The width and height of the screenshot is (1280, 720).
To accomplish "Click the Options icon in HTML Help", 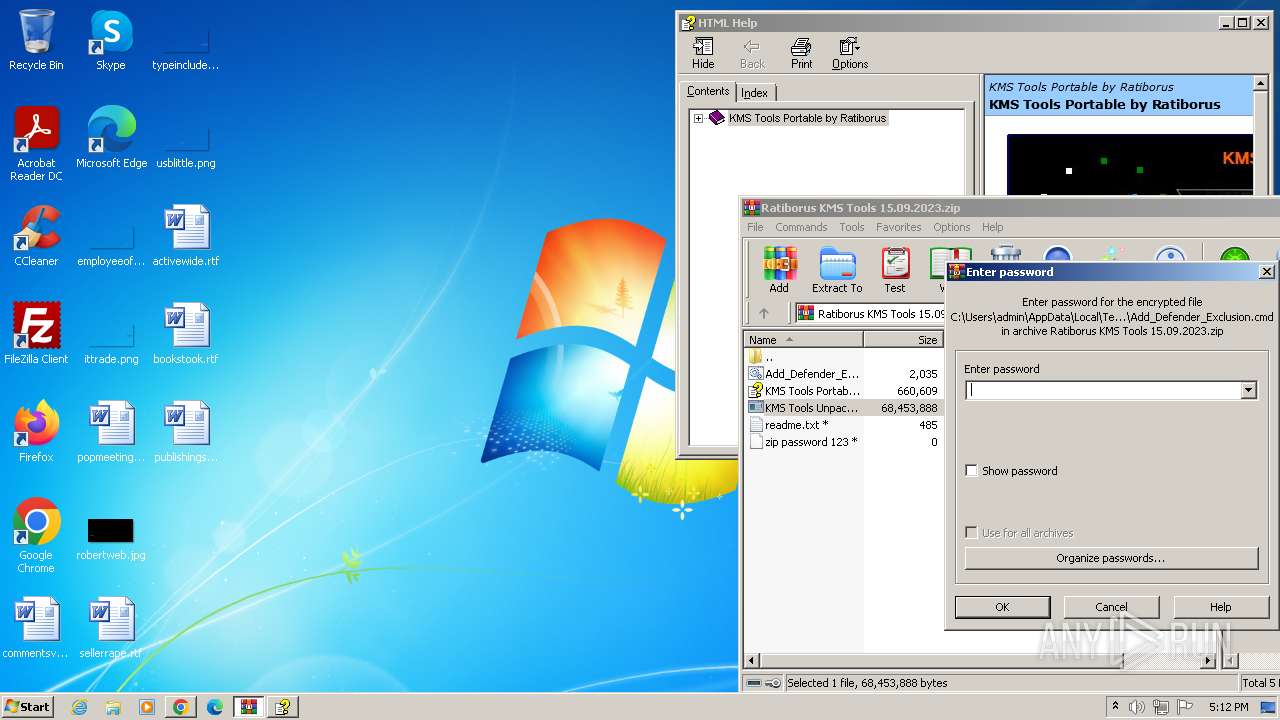I will pos(850,54).
